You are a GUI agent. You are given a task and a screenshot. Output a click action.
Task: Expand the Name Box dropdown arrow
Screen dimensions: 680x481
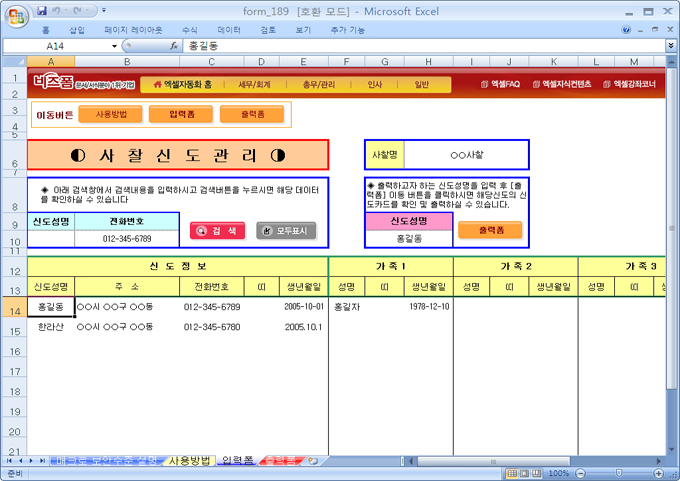click(x=112, y=46)
